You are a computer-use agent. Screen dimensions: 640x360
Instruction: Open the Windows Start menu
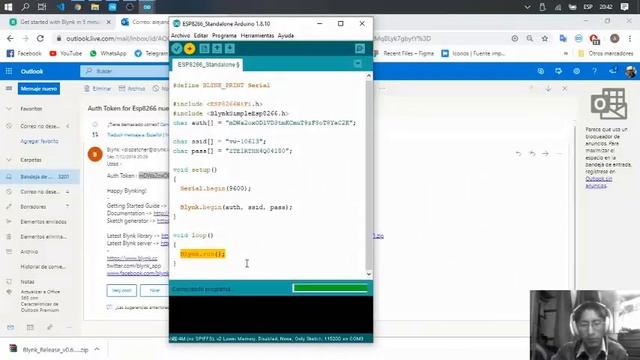(x=8, y=7)
